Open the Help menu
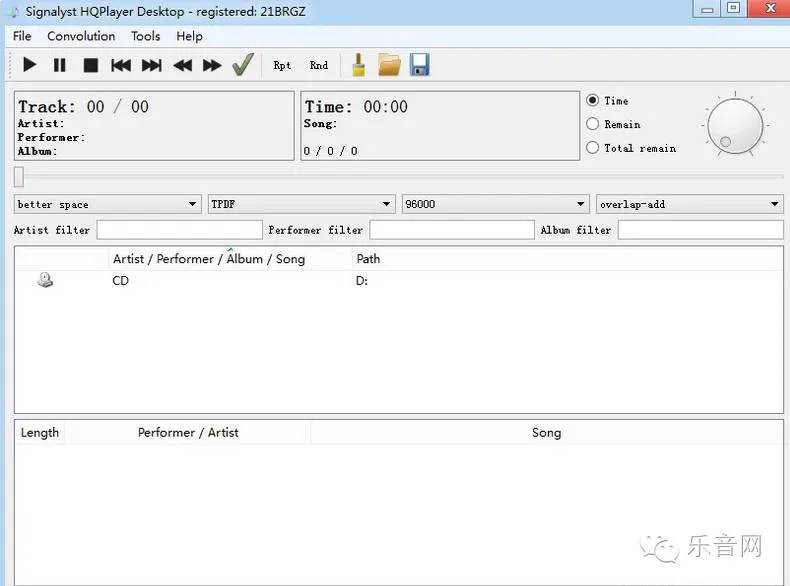790x586 pixels. click(x=189, y=36)
